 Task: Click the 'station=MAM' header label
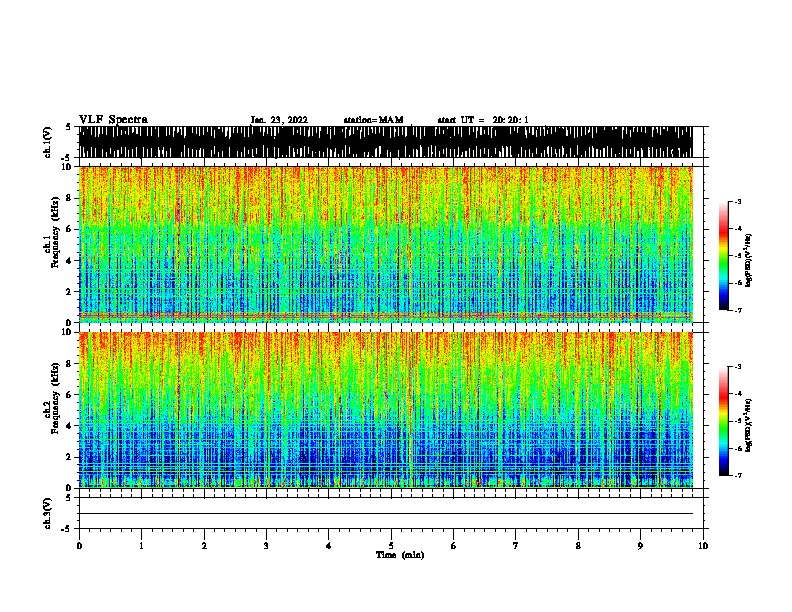pyautogui.click(x=373, y=120)
